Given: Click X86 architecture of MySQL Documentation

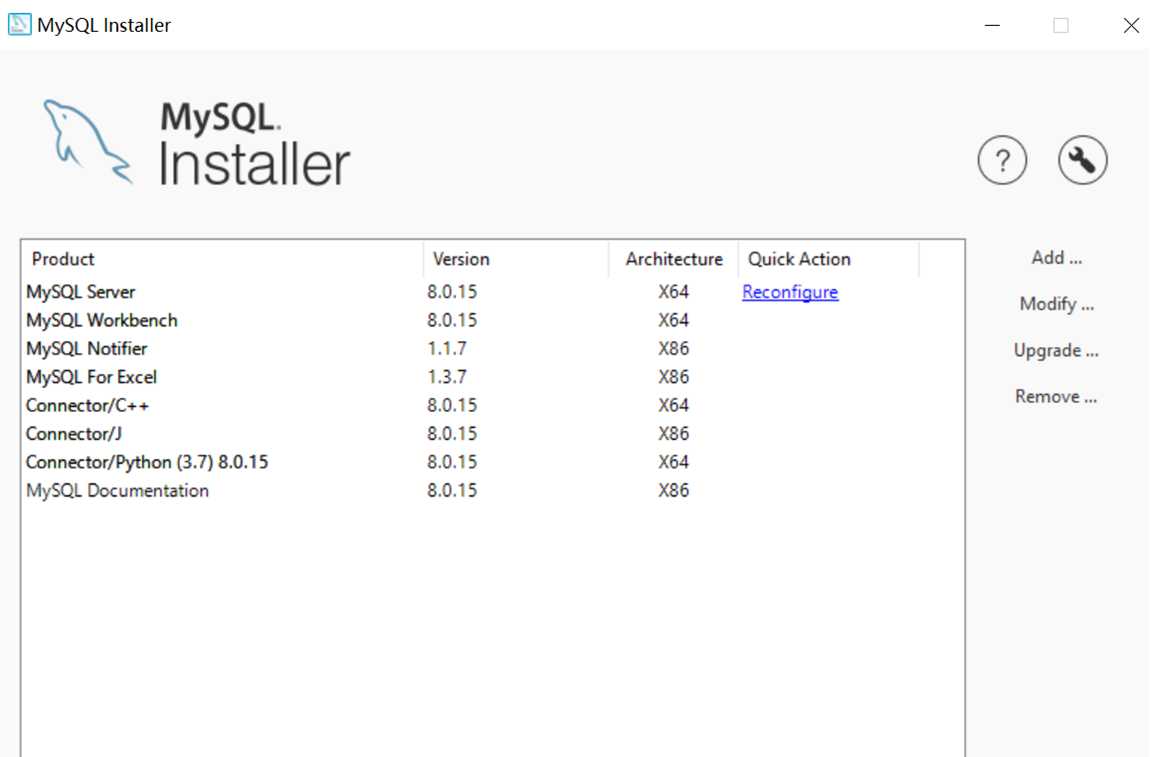Looking at the screenshot, I should coord(674,490).
